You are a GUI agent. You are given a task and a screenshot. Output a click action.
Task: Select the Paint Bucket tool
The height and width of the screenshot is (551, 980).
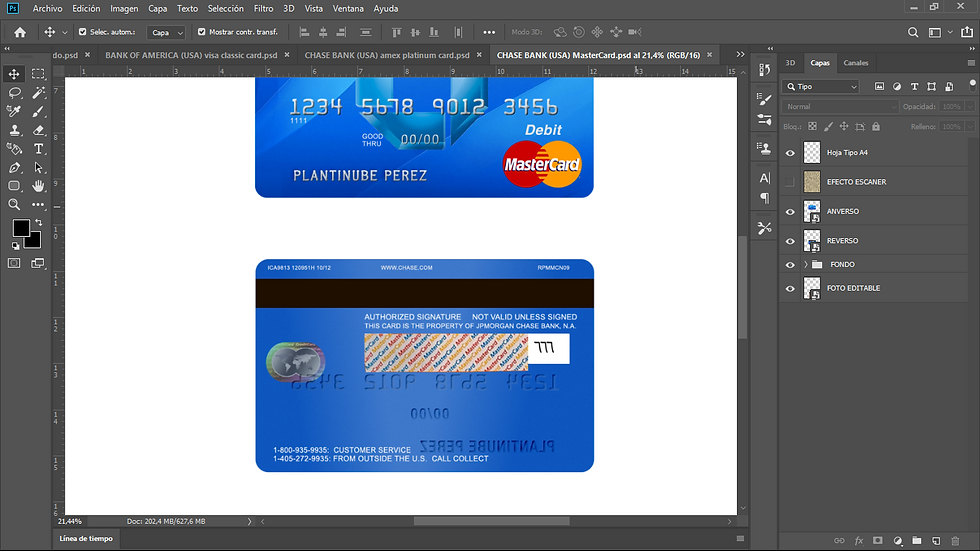[x=14, y=149]
